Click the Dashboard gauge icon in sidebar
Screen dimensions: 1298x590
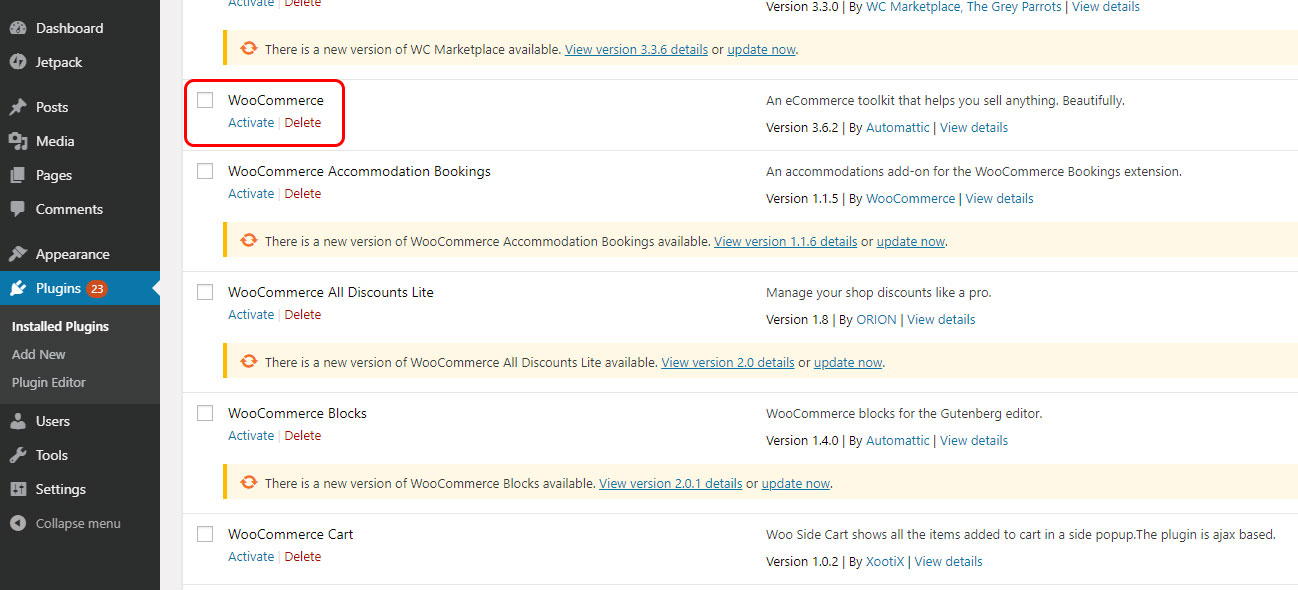coord(18,28)
